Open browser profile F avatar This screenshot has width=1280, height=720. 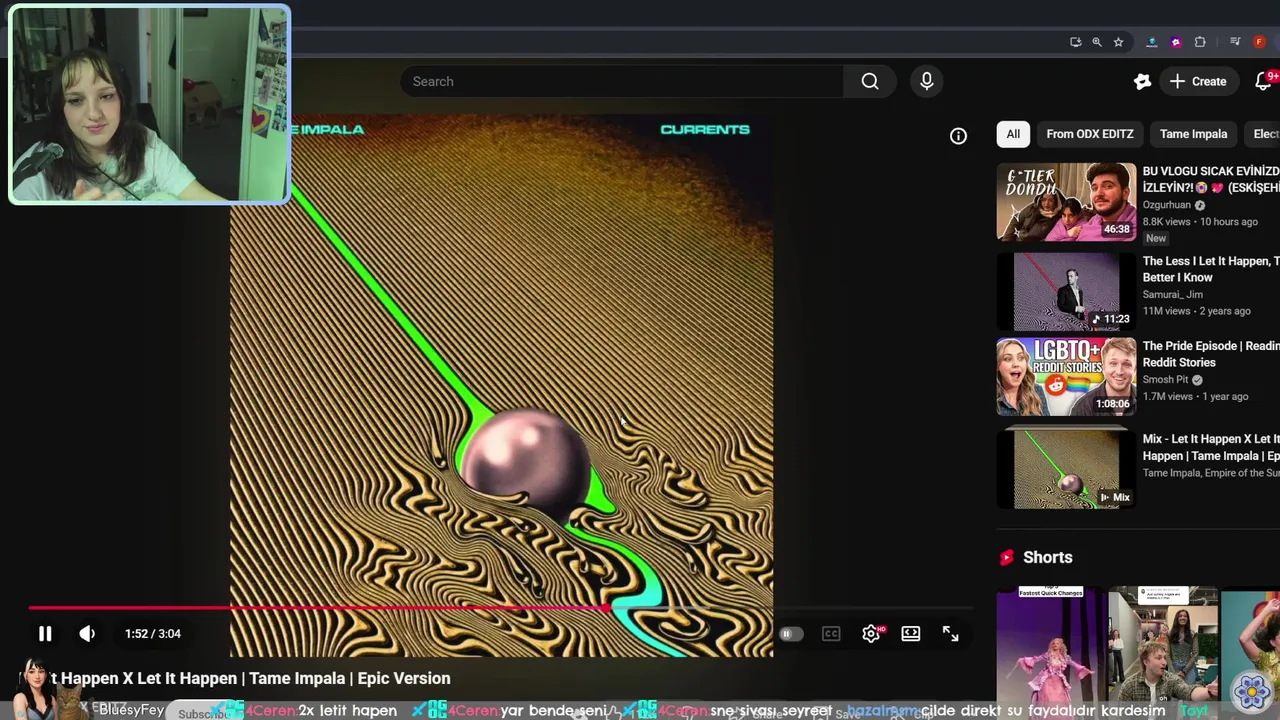click(x=1260, y=42)
